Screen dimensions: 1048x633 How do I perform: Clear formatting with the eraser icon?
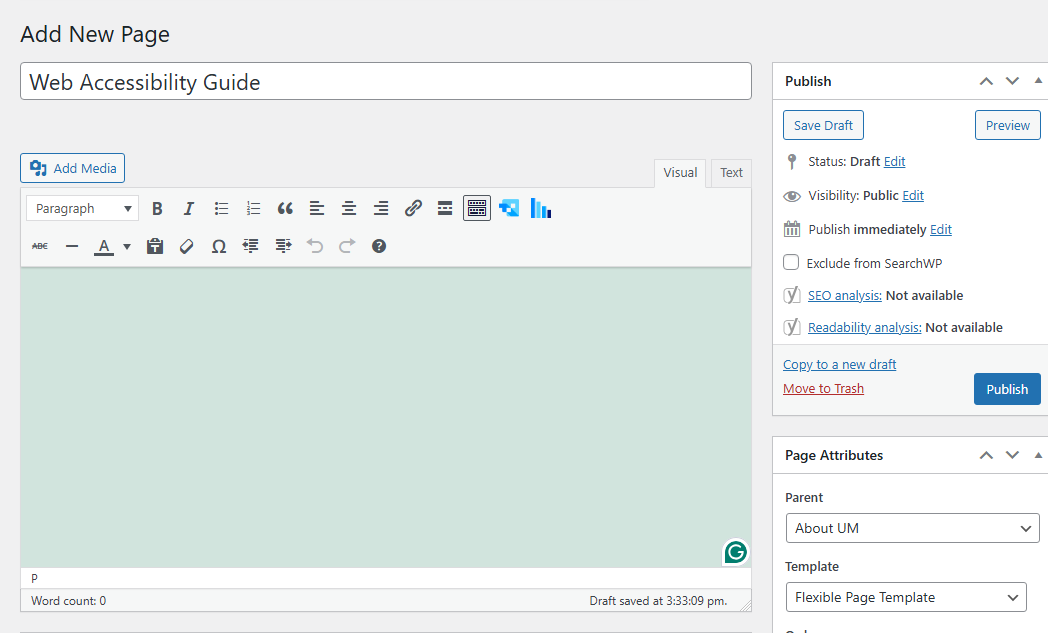[186, 246]
